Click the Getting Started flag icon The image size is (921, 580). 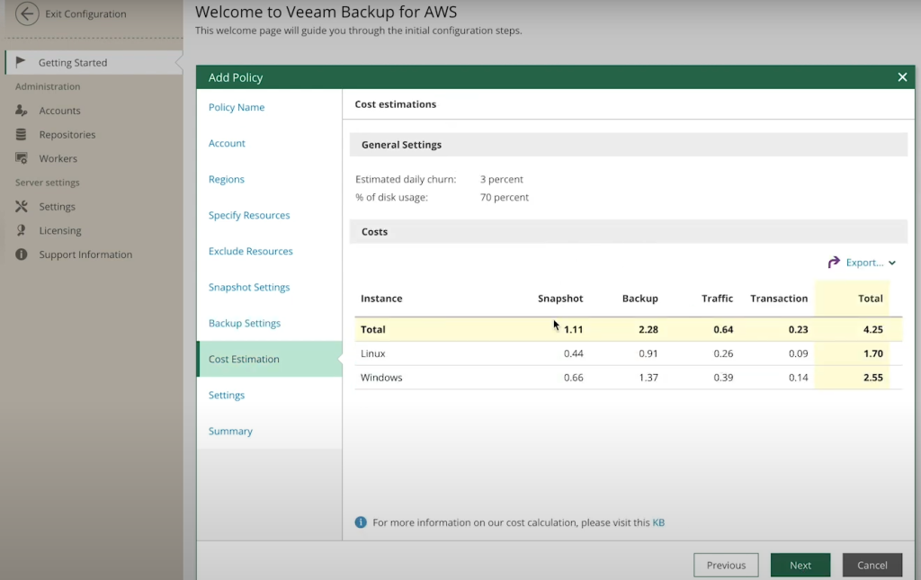click(x=21, y=62)
